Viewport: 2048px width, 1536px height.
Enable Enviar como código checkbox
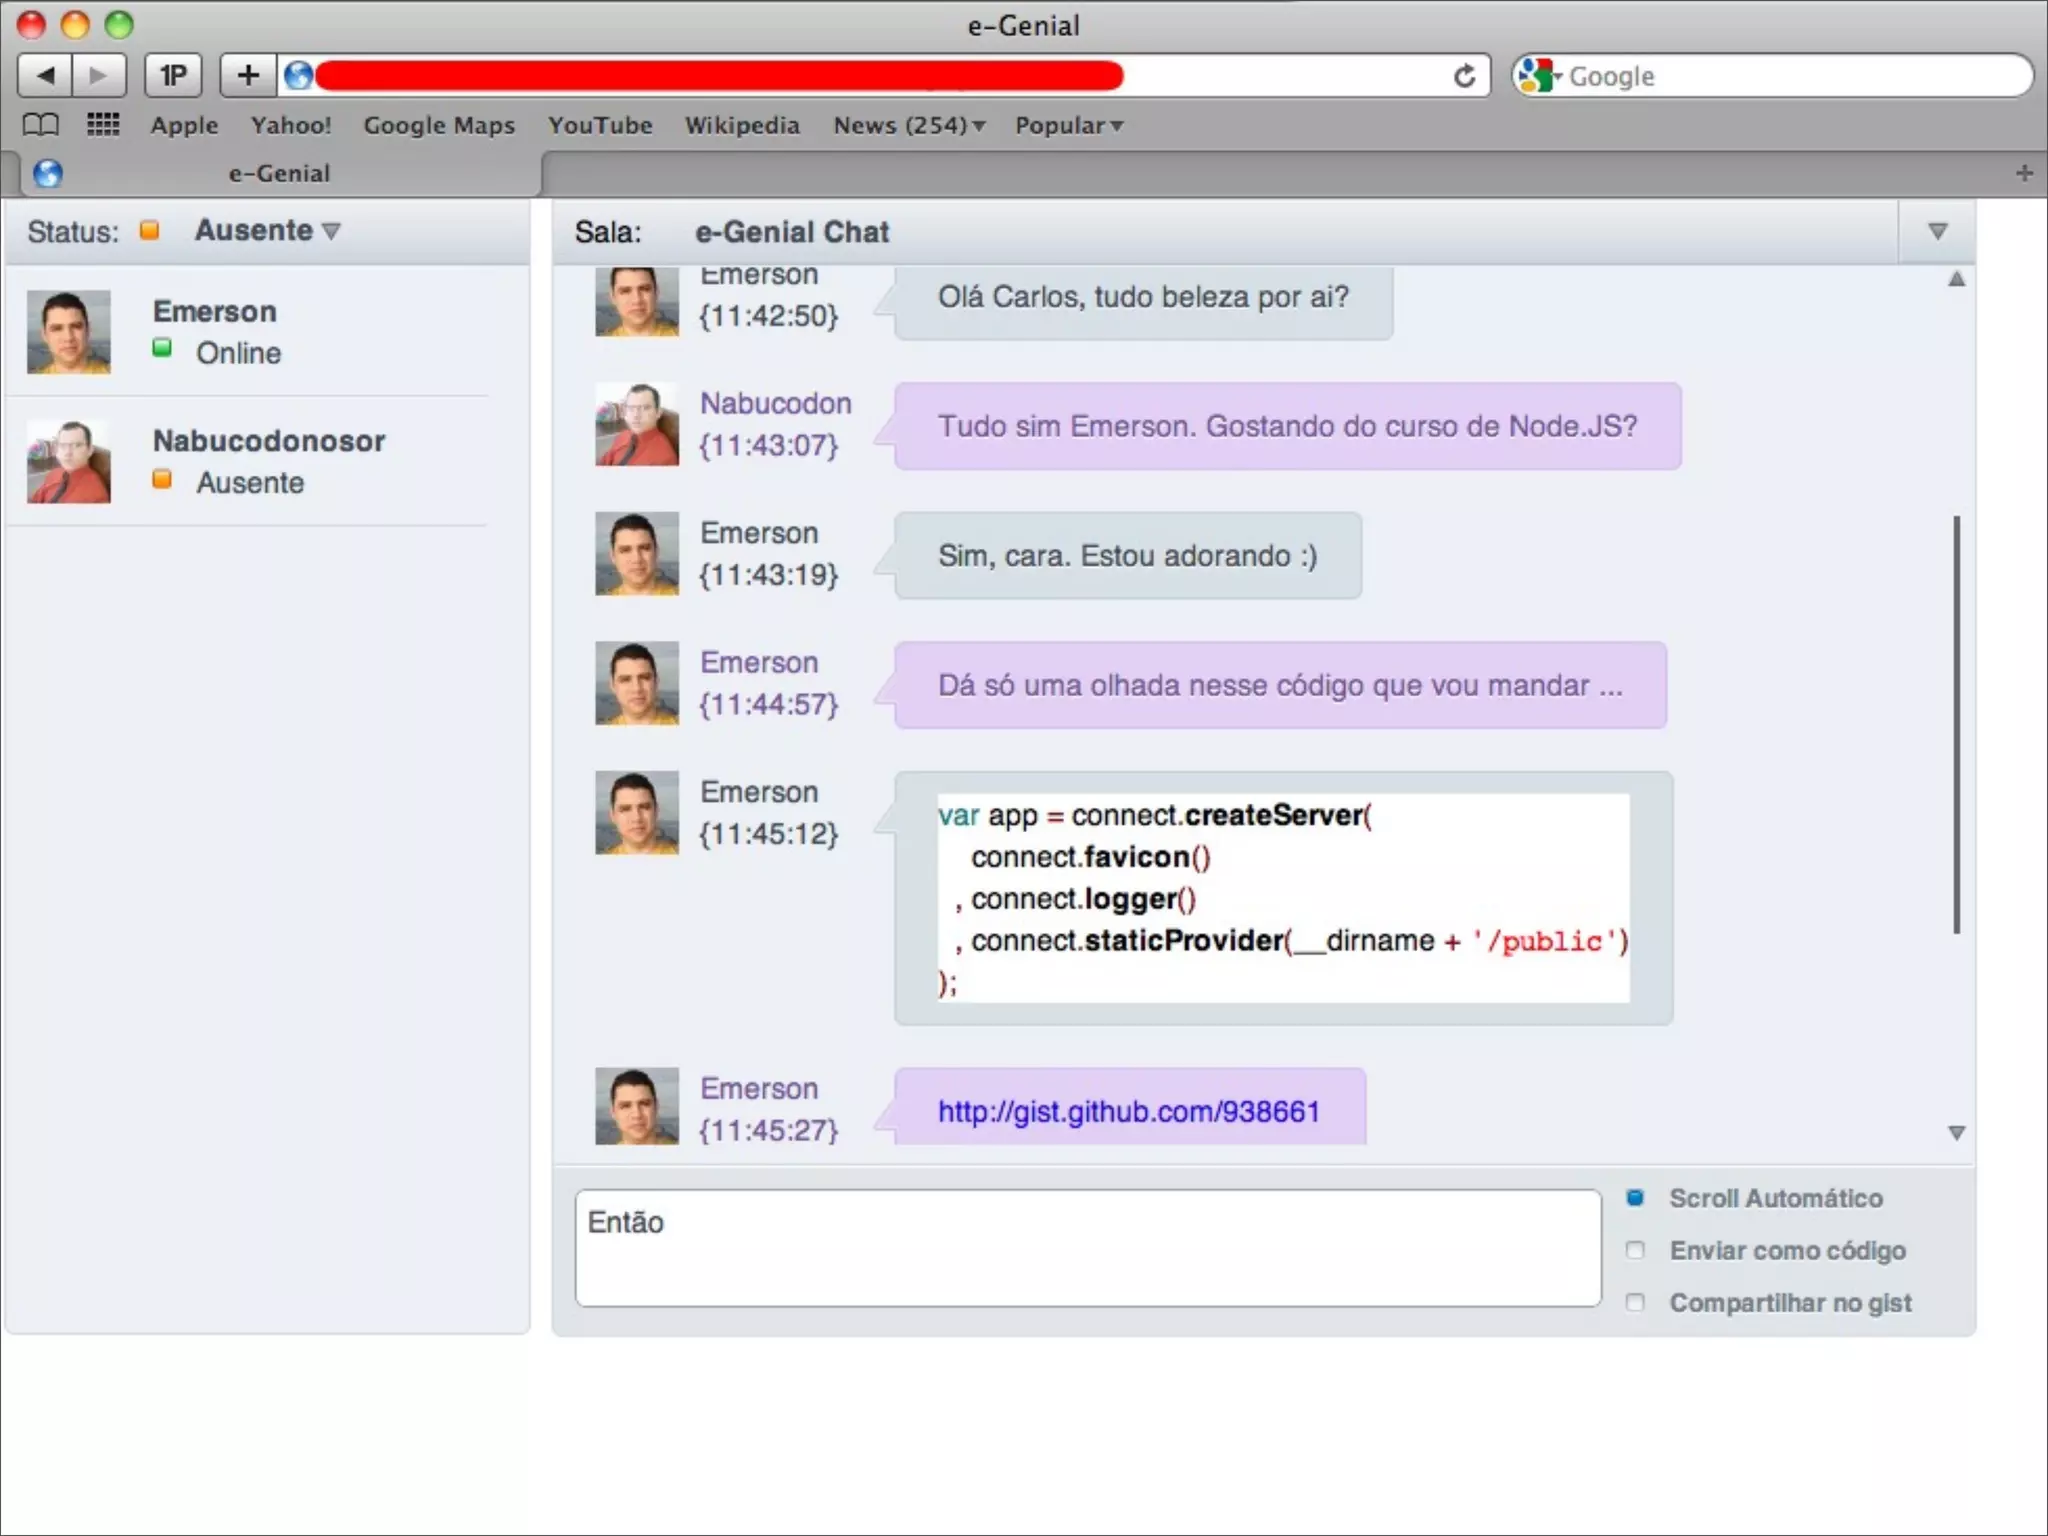click(x=1635, y=1250)
